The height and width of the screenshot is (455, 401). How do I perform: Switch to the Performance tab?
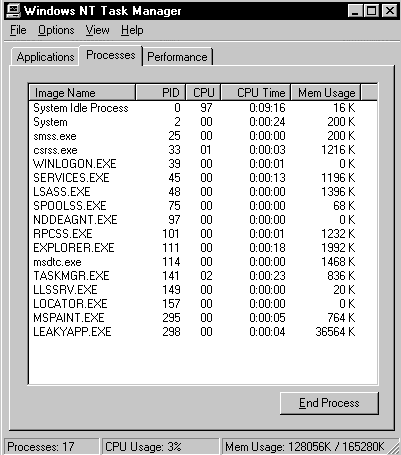(177, 57)
